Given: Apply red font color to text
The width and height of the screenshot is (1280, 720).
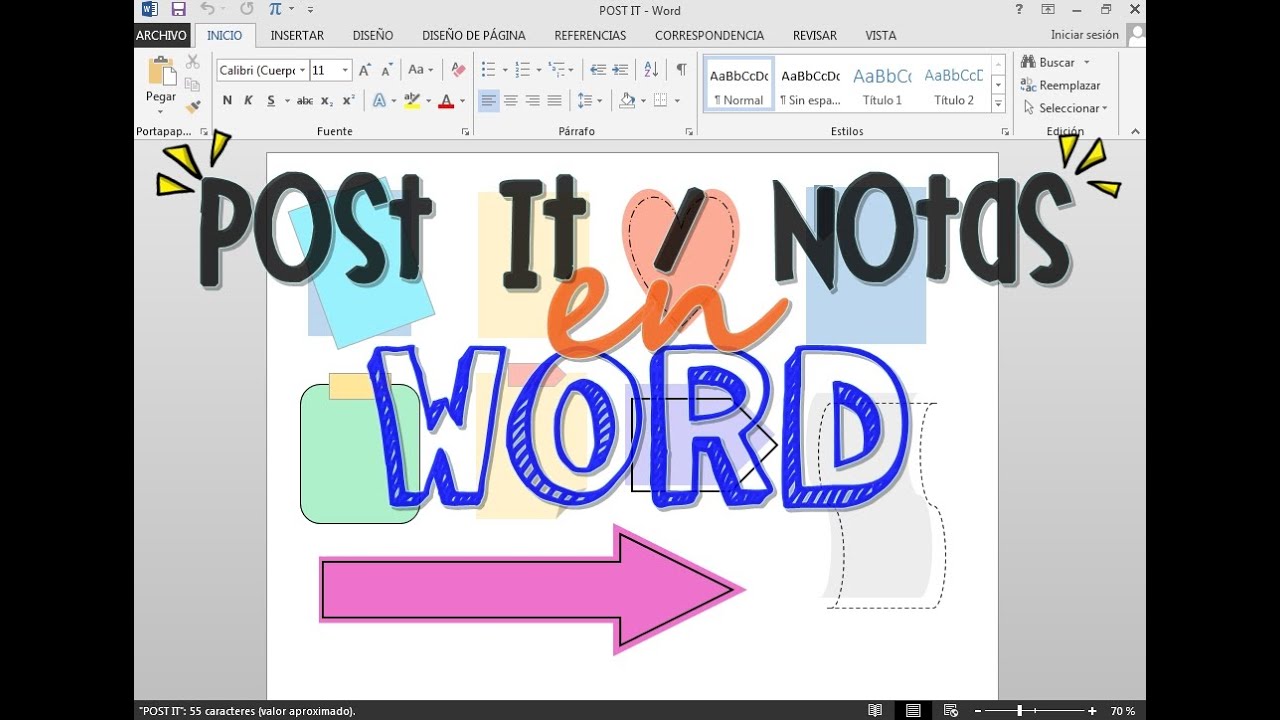Looking at the screenshot, I should pos(446,101).
